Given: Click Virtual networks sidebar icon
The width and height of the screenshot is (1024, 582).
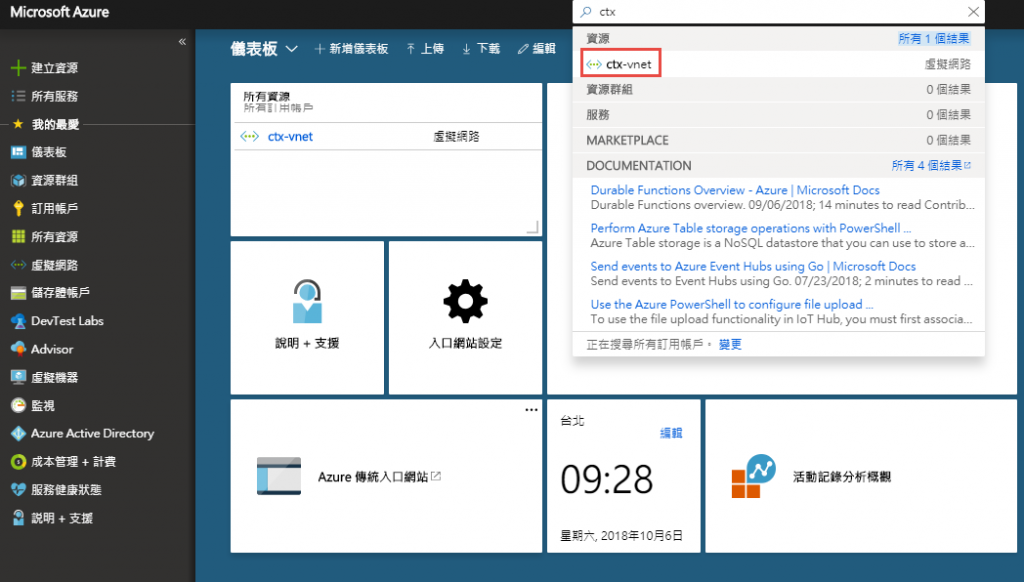Looking at the screenshot, I should pos(18,265).
